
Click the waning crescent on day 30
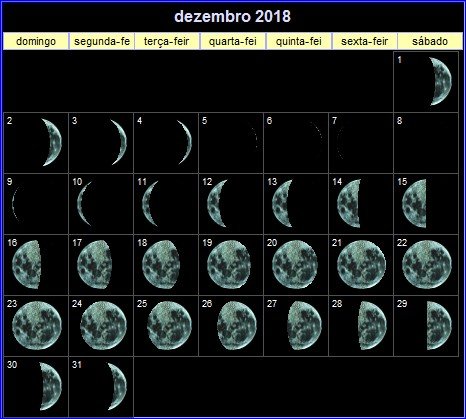(51, 386)
